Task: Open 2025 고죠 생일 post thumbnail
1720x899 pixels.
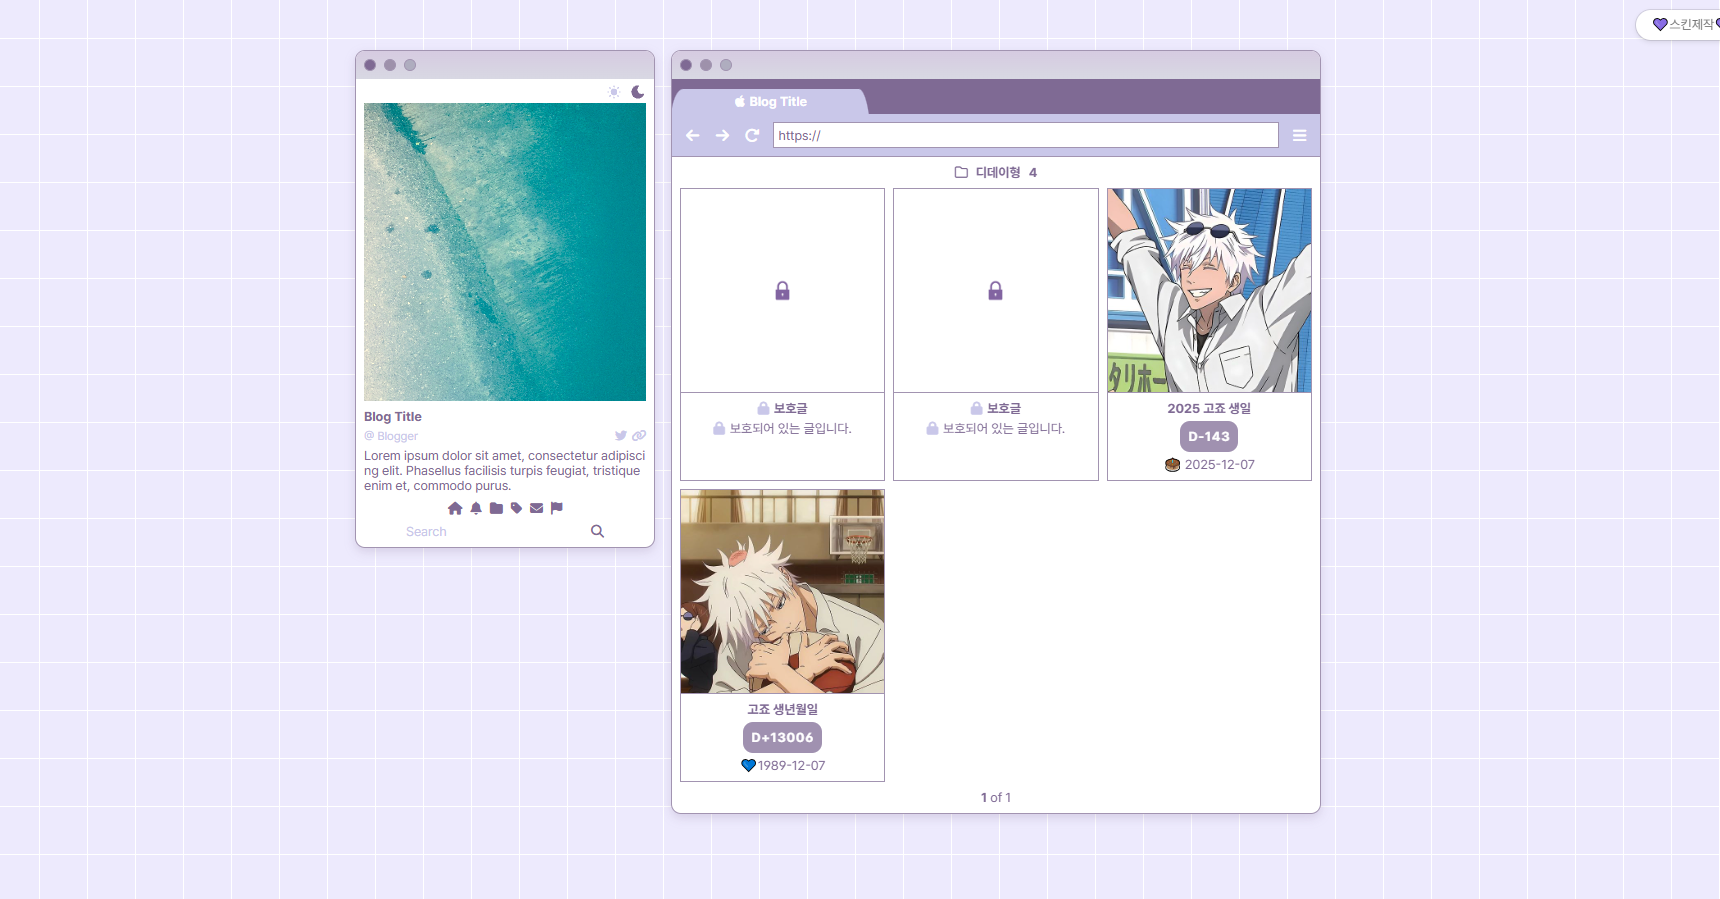Action: (1209, 291)
